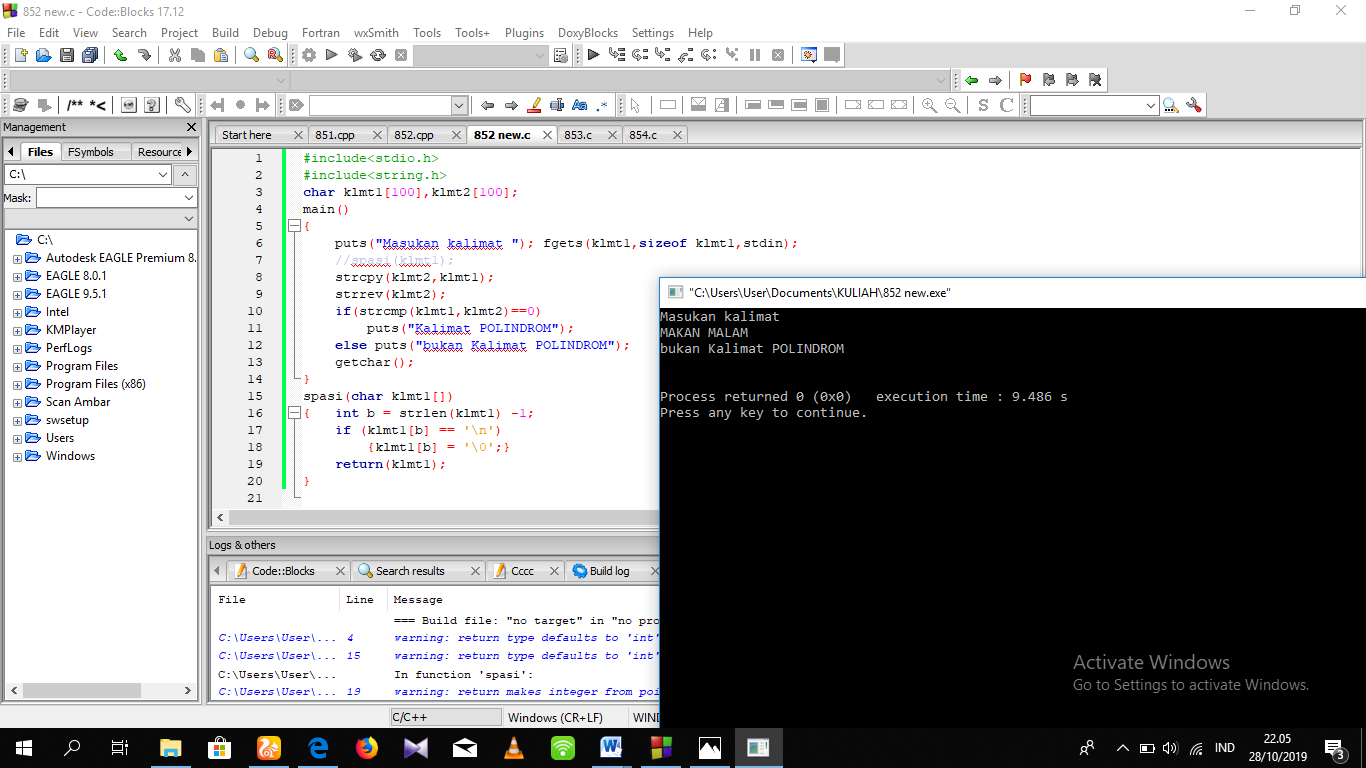Jump forward with the gray right arrow

click(995, 80)
